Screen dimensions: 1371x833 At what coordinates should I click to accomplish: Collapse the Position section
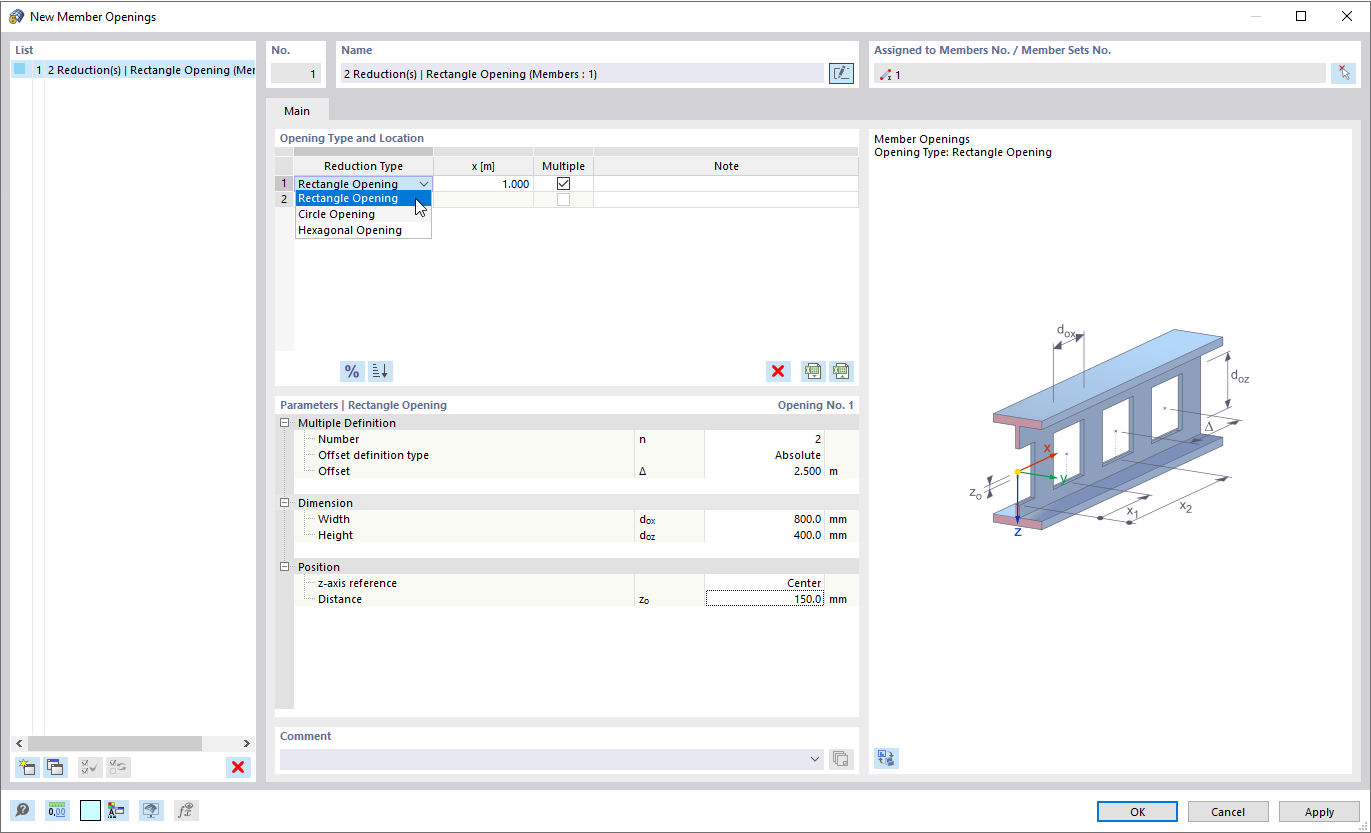click(285, 567)
